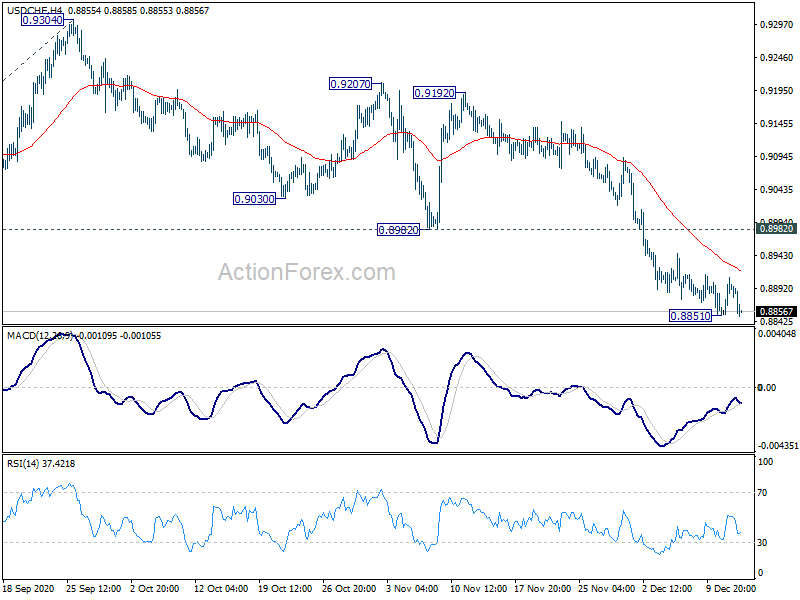Click the 3 Nov 04:00 date label

412,589
